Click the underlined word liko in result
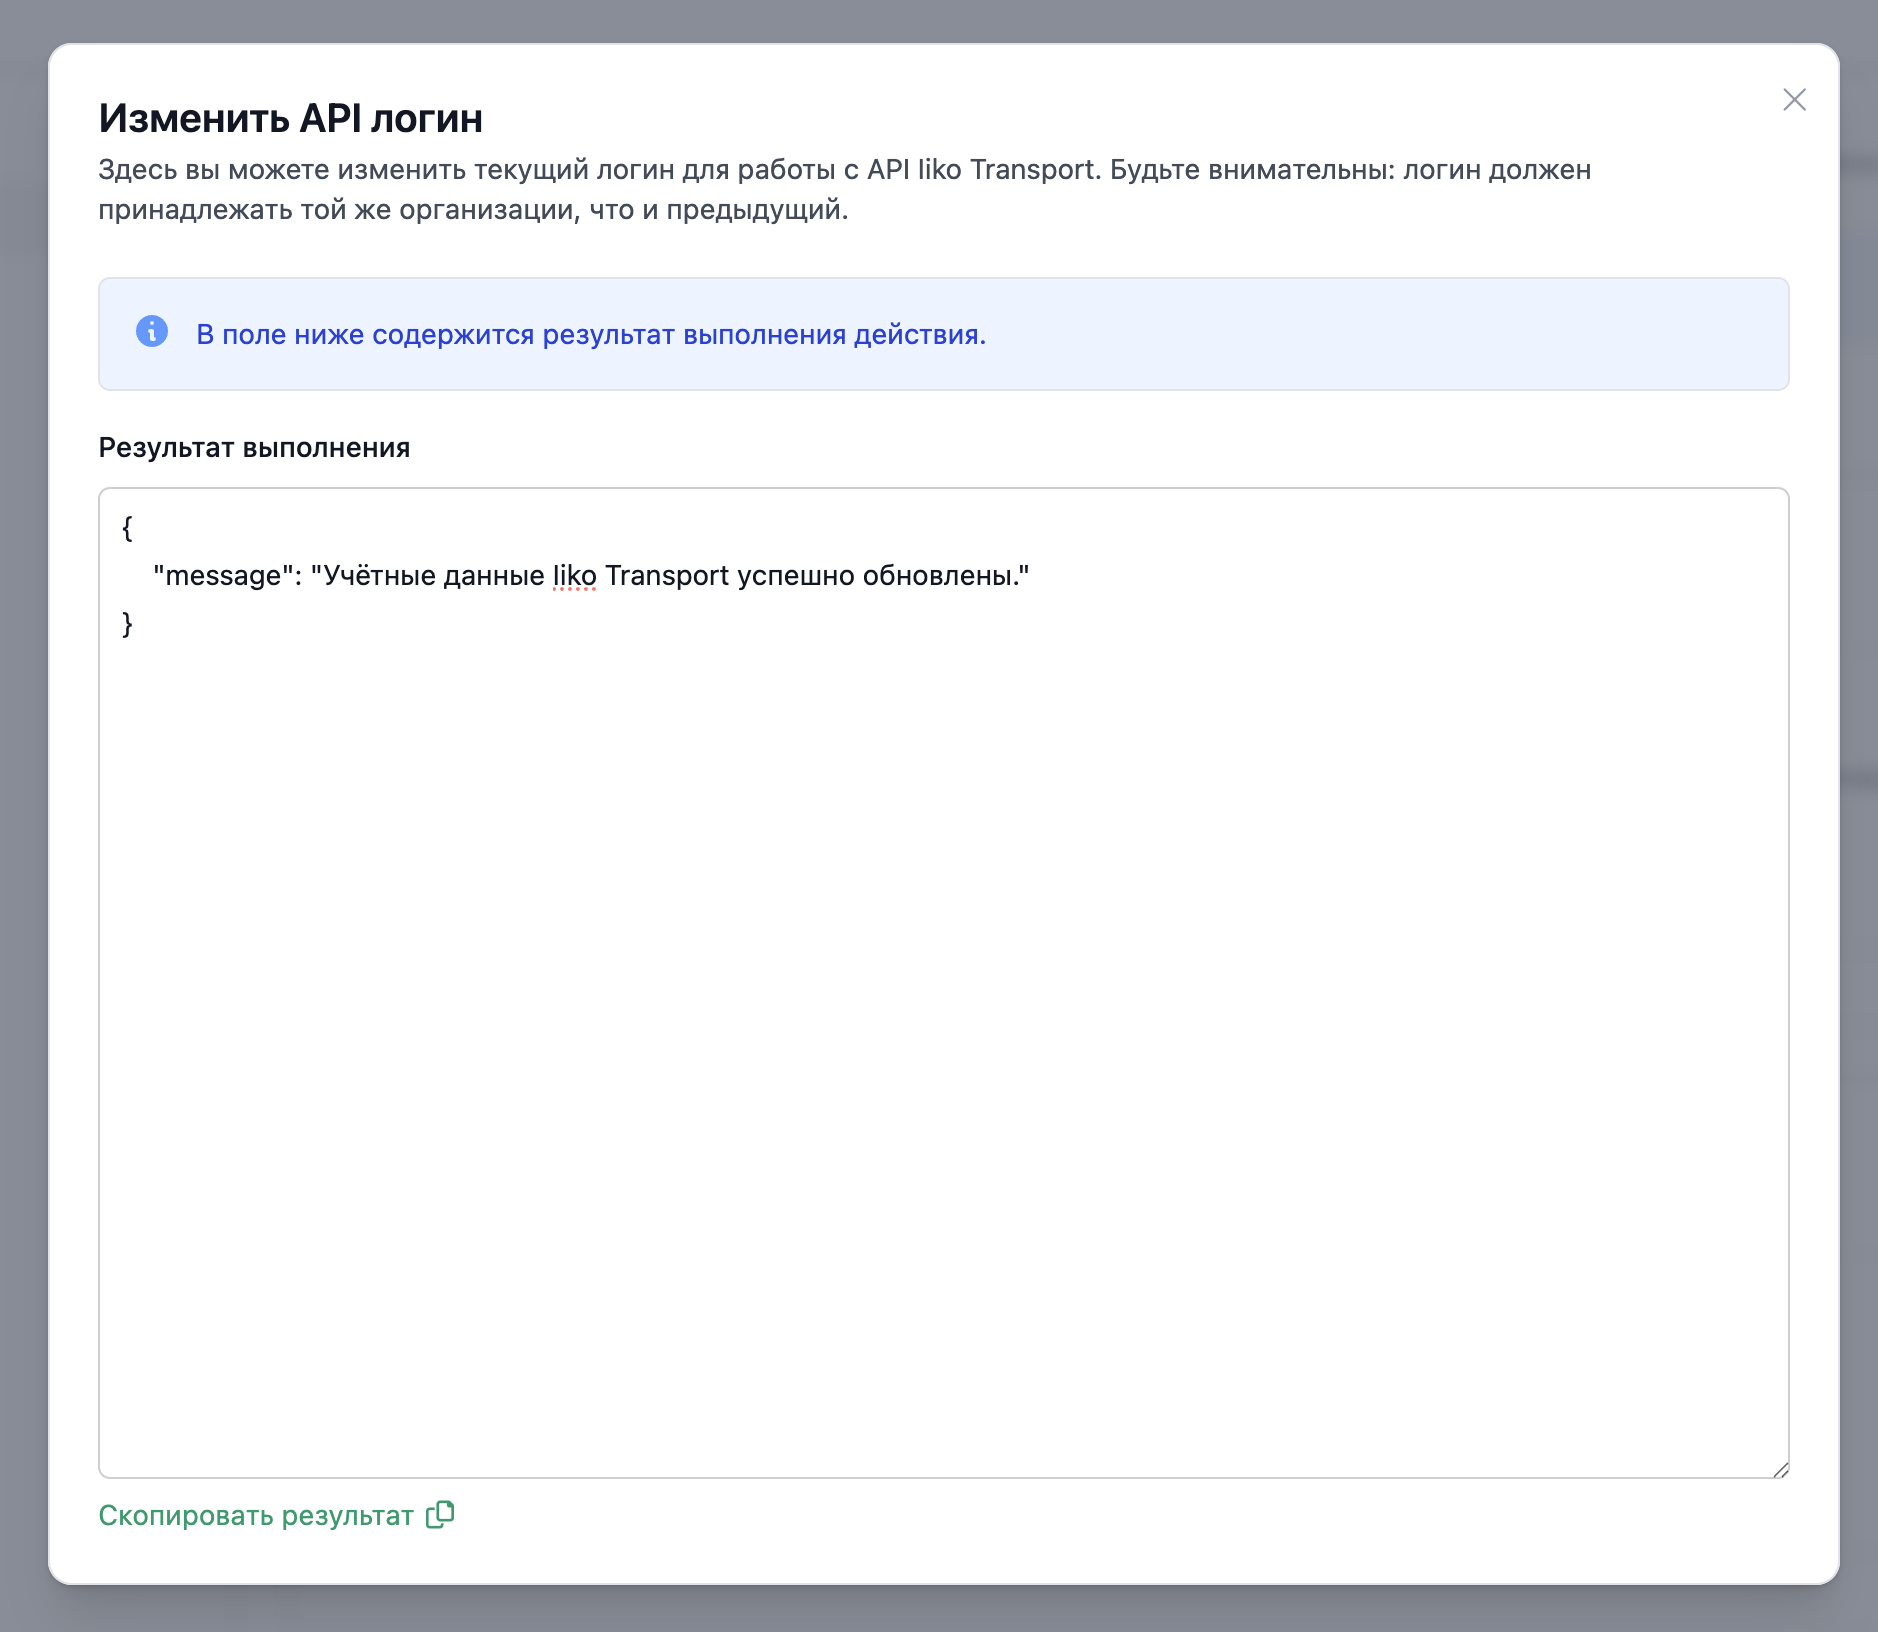Viewport: 1878px width, 1632px height. pyautogui.click(x=574, y=576)
